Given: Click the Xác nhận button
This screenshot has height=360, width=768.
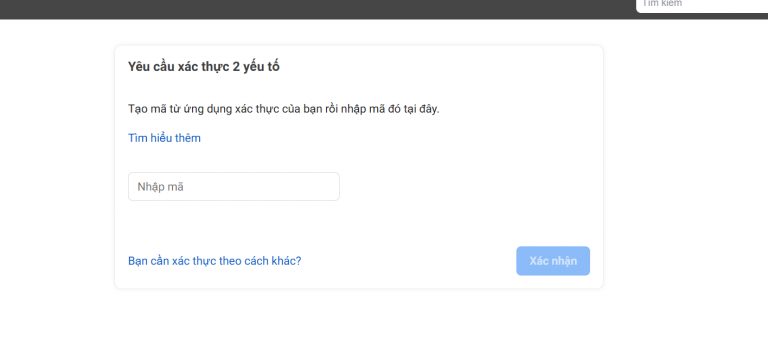Looking at the screenshot, I should click(553, 261).
